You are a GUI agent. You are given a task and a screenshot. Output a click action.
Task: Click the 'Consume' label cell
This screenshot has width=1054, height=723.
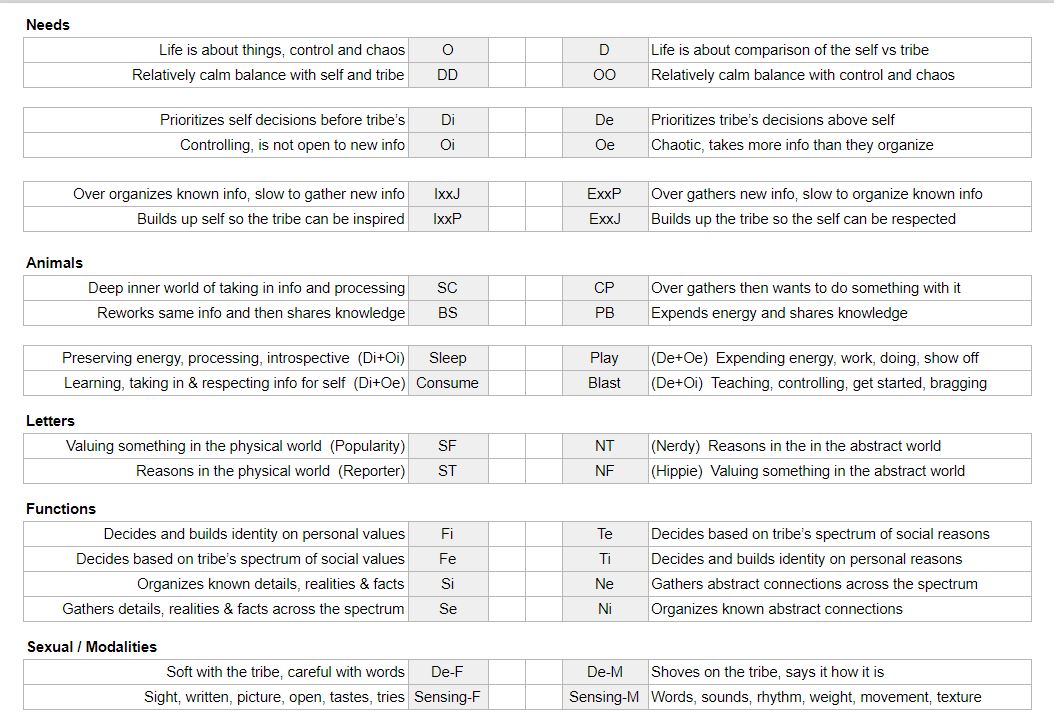click(x=448, y=383)
